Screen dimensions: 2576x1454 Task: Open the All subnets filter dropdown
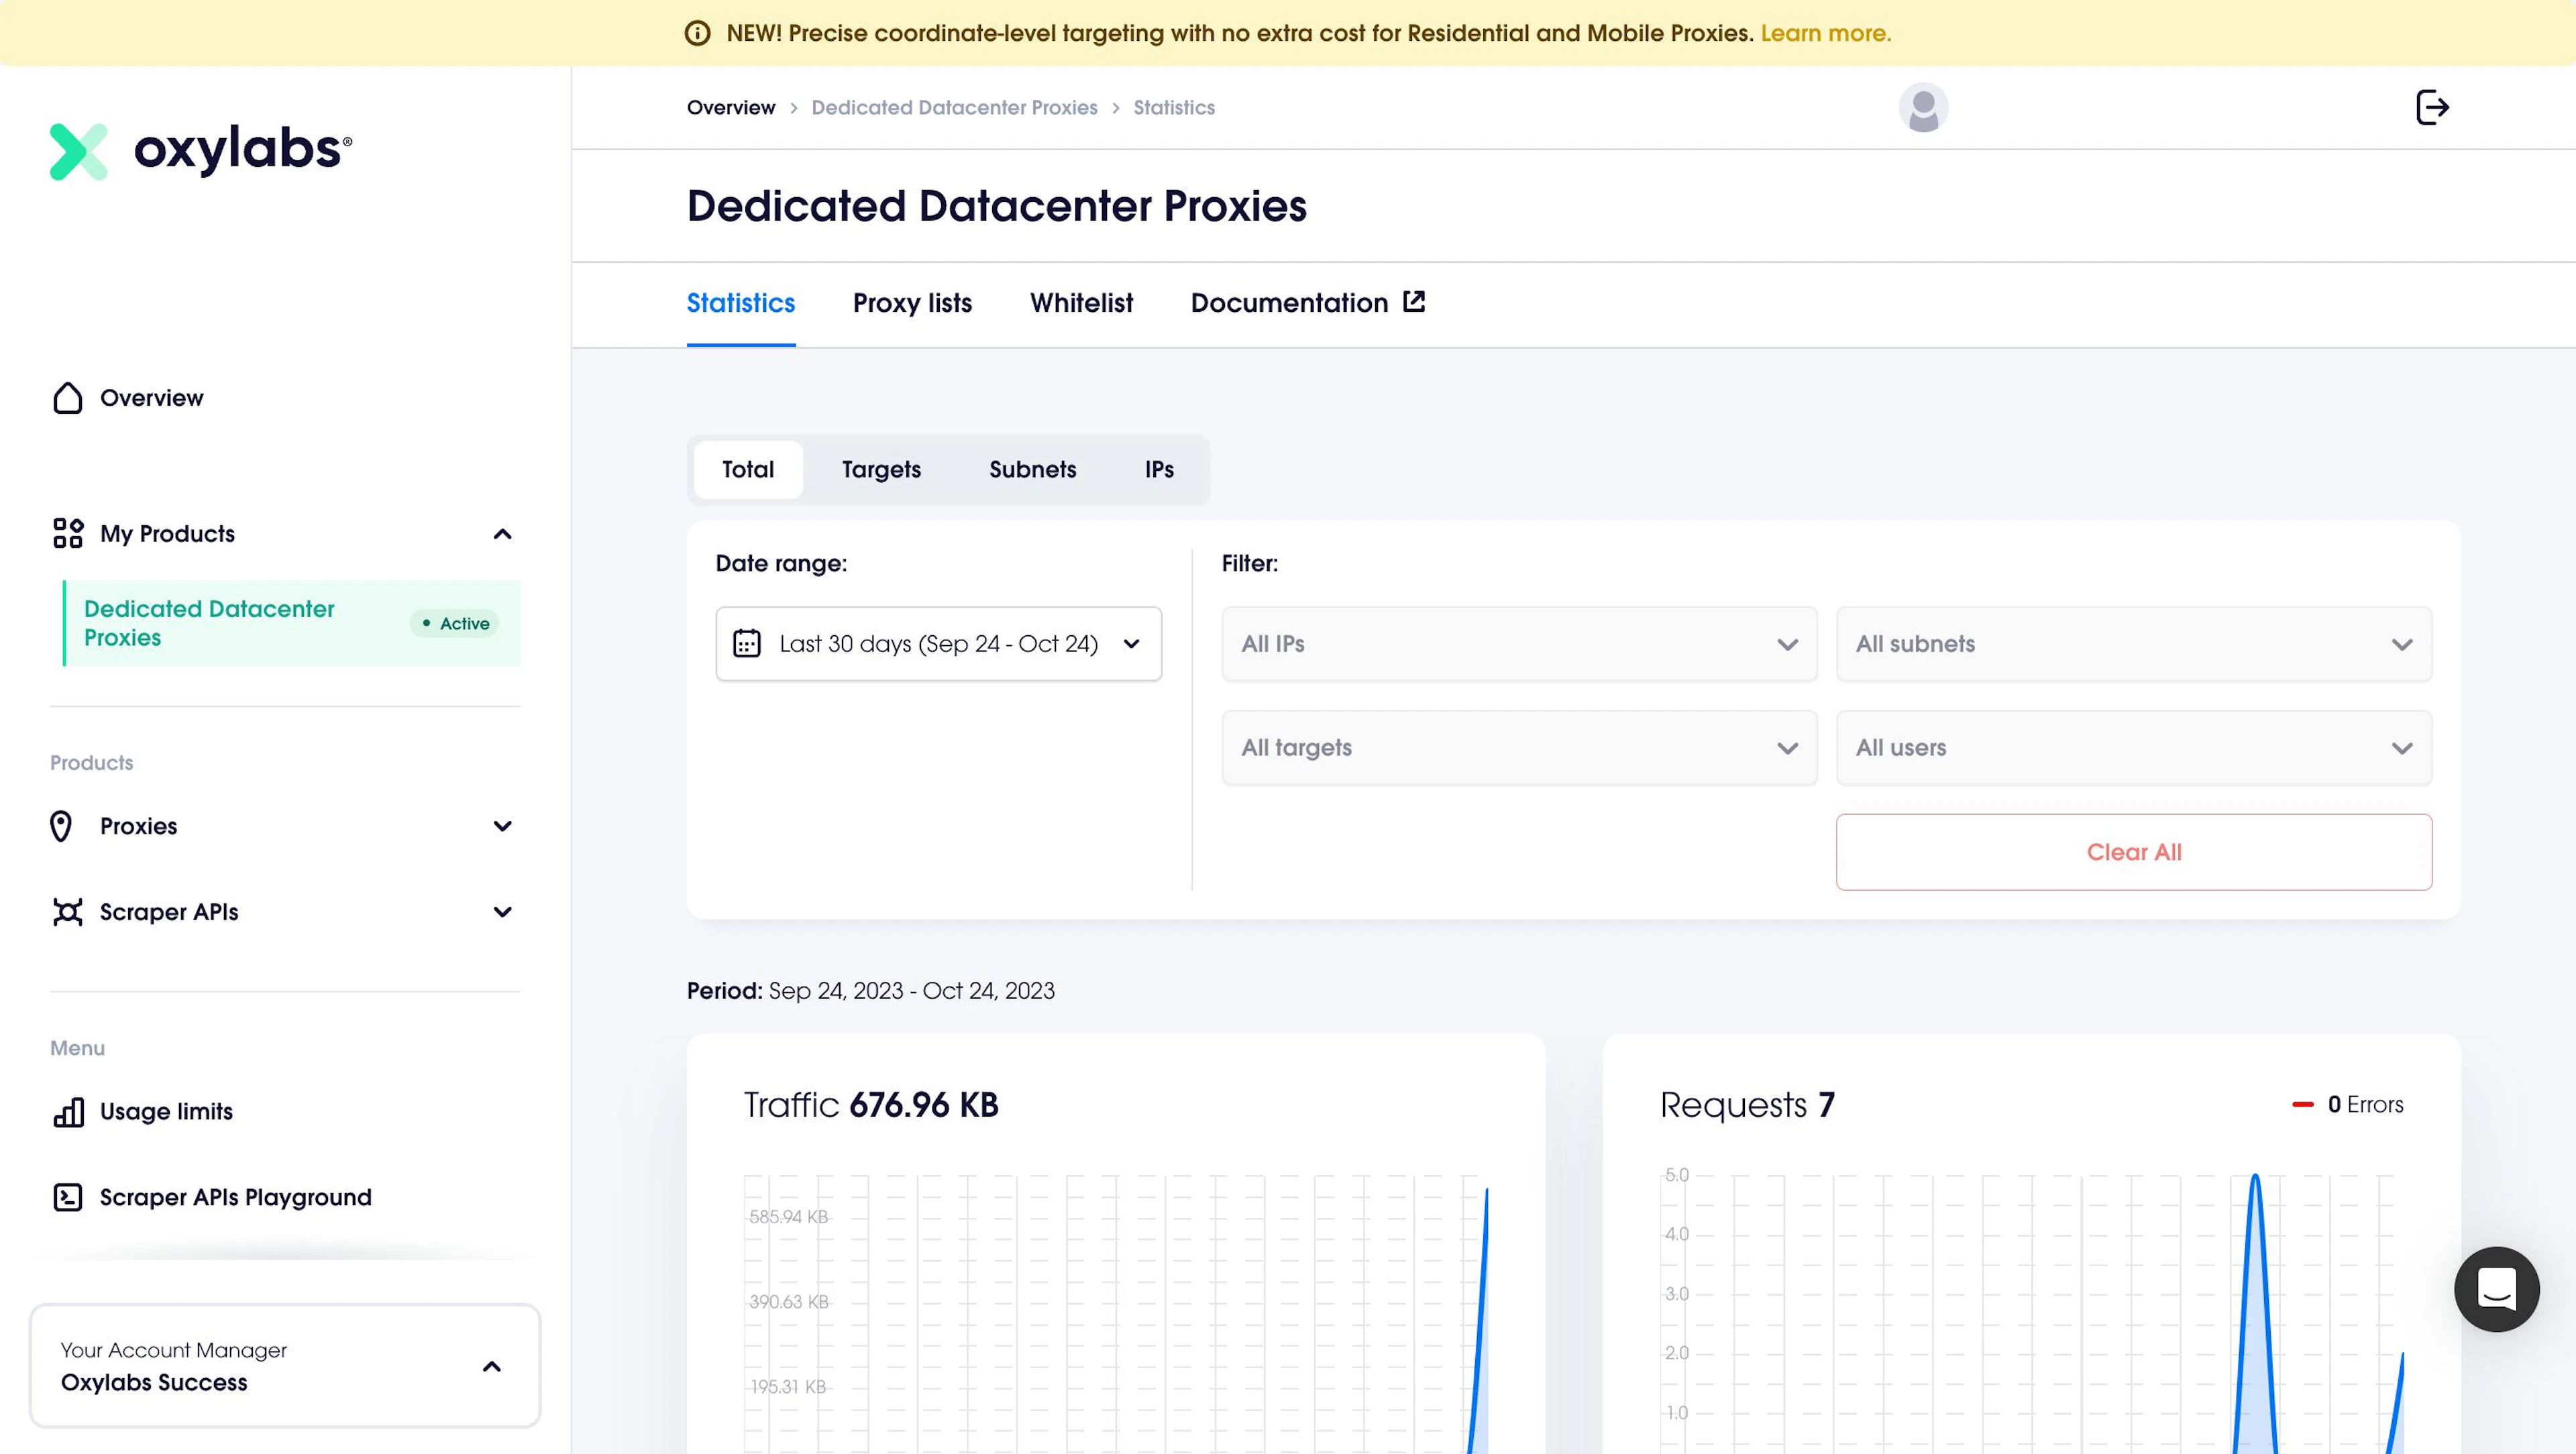(x=2134, y=644)
